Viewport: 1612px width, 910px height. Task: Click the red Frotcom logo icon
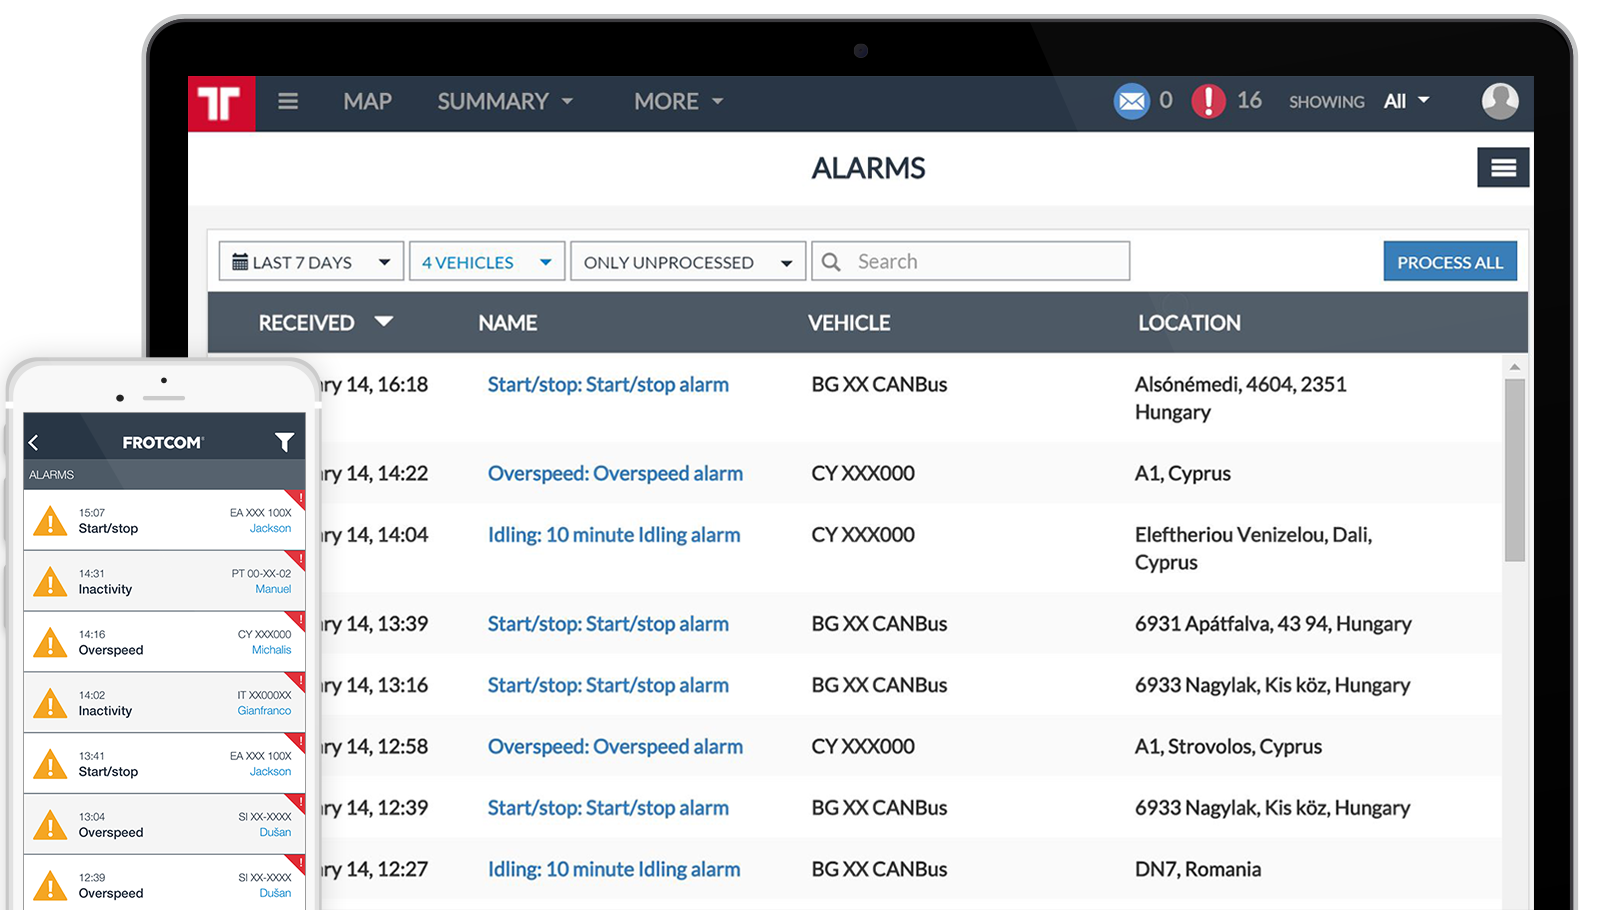221,103
